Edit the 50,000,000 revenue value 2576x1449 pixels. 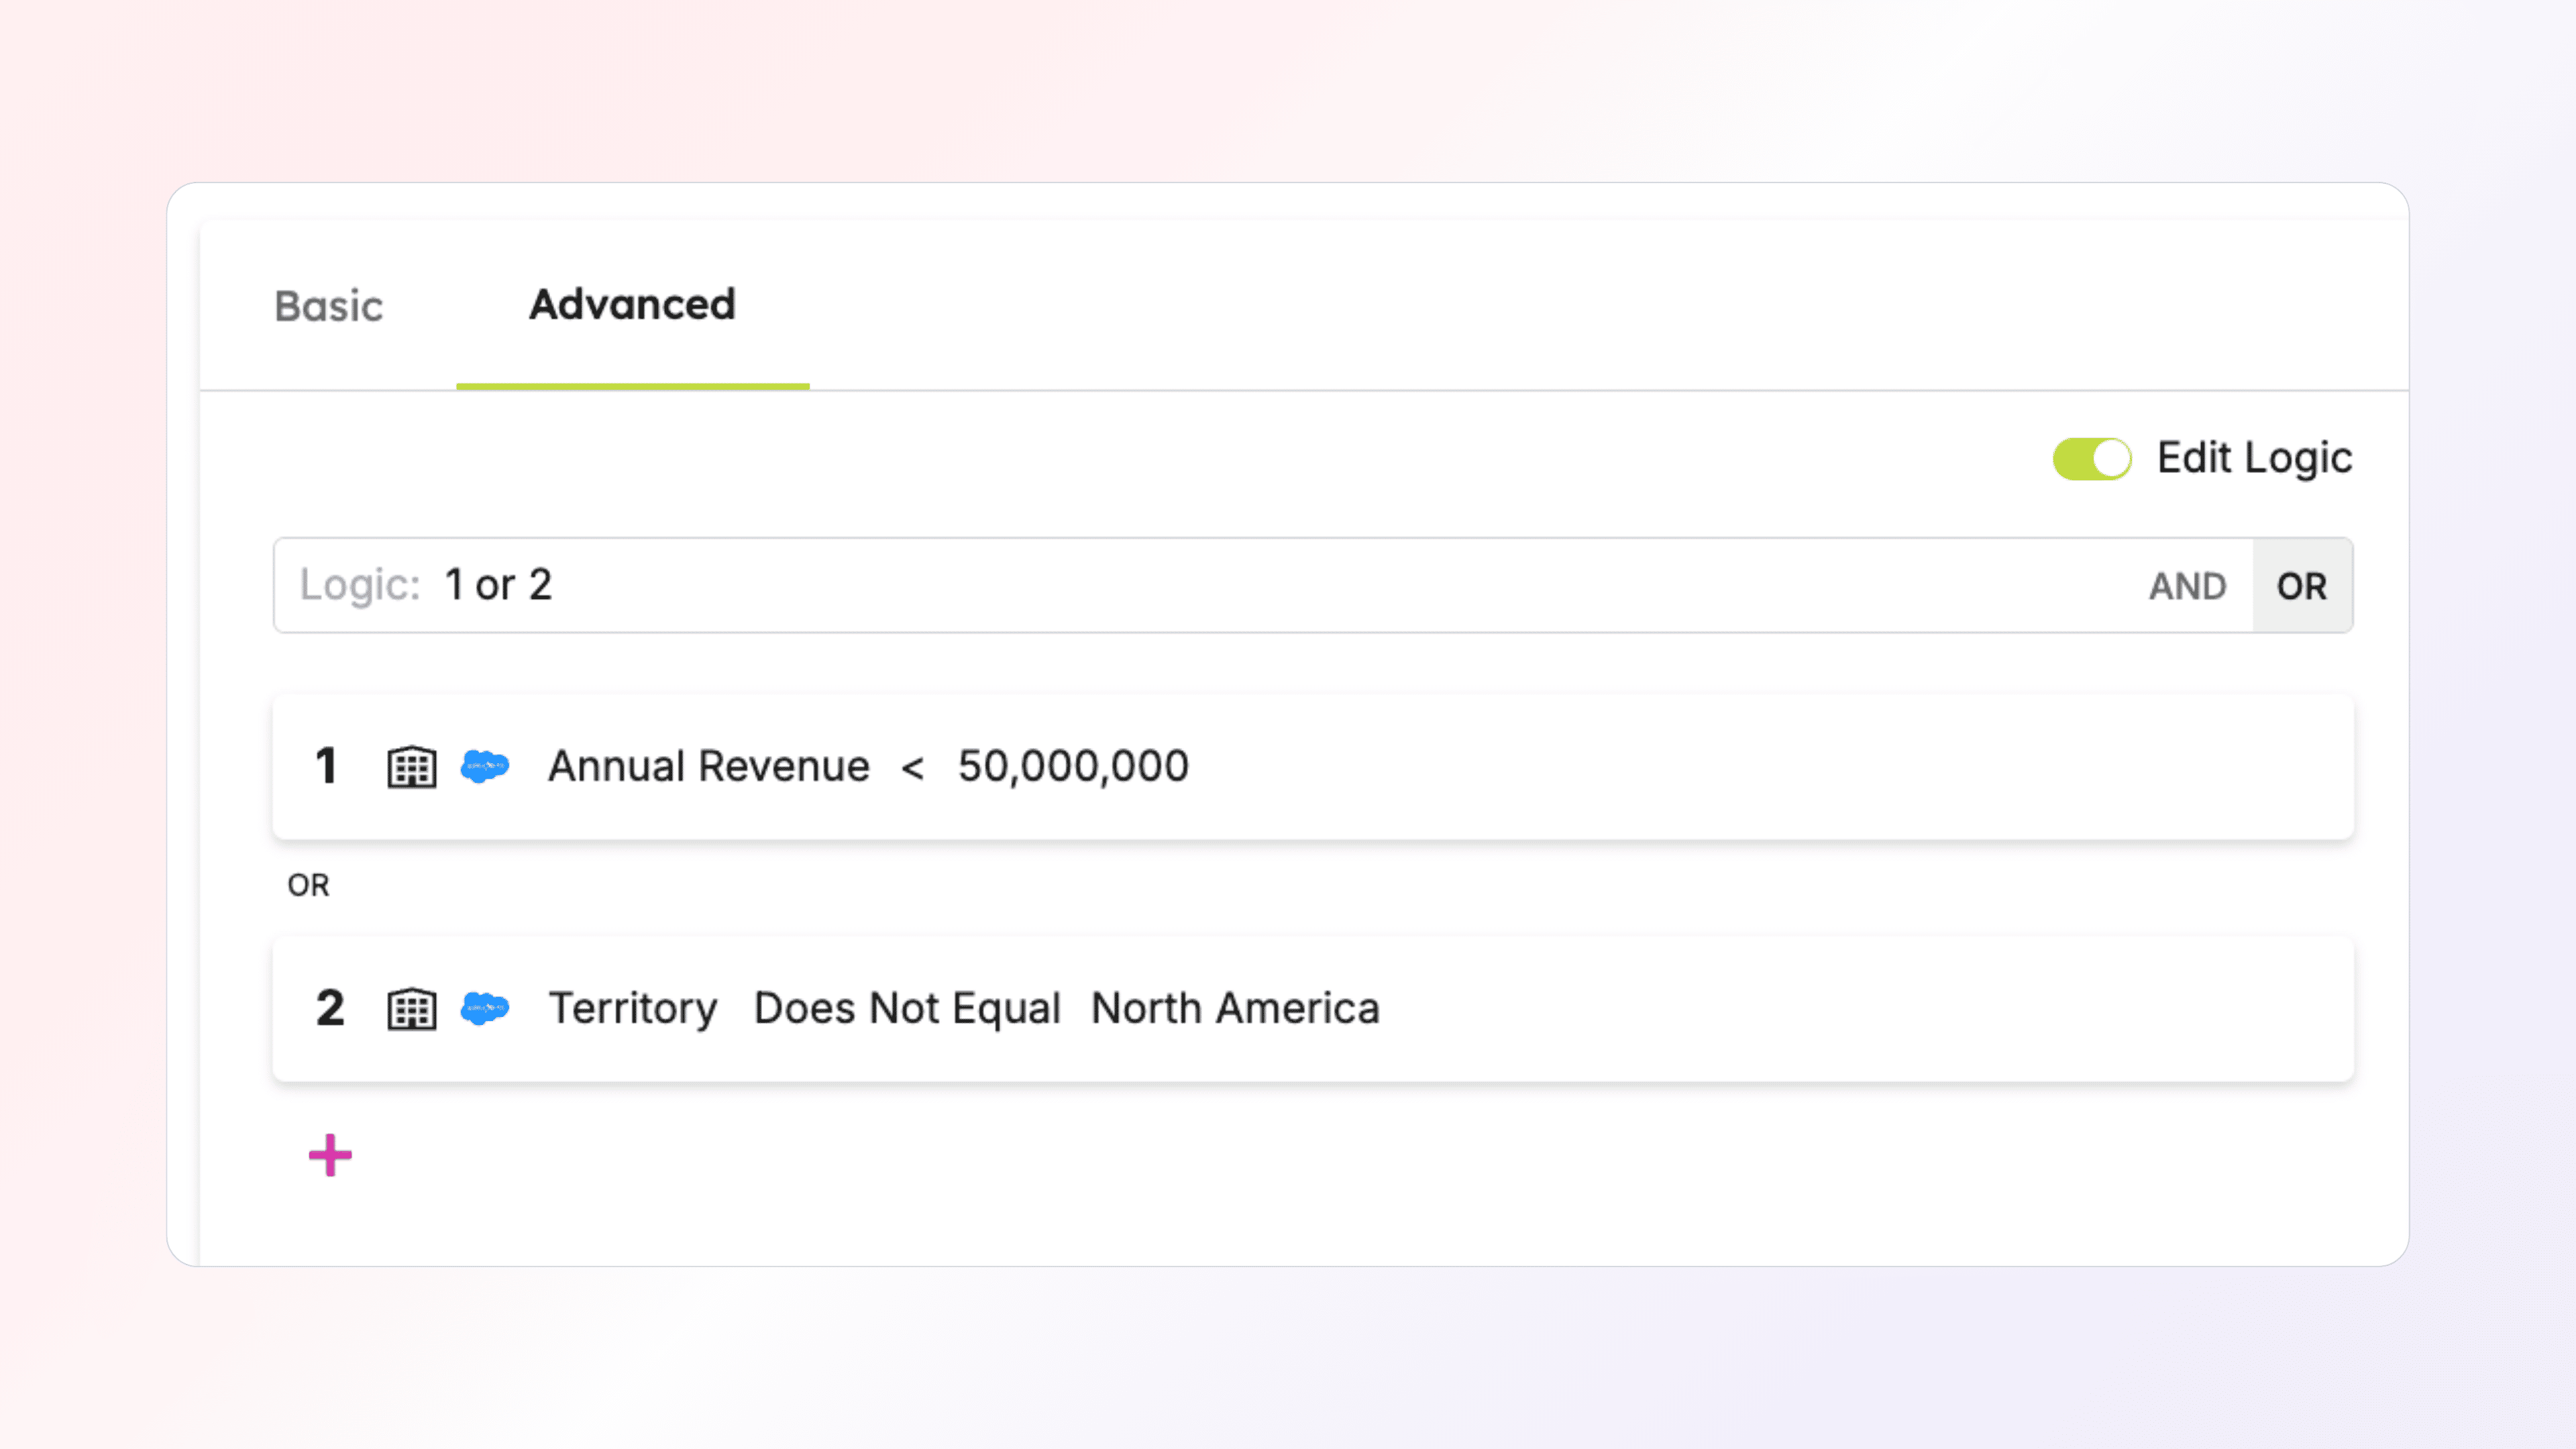(1072, 767)
